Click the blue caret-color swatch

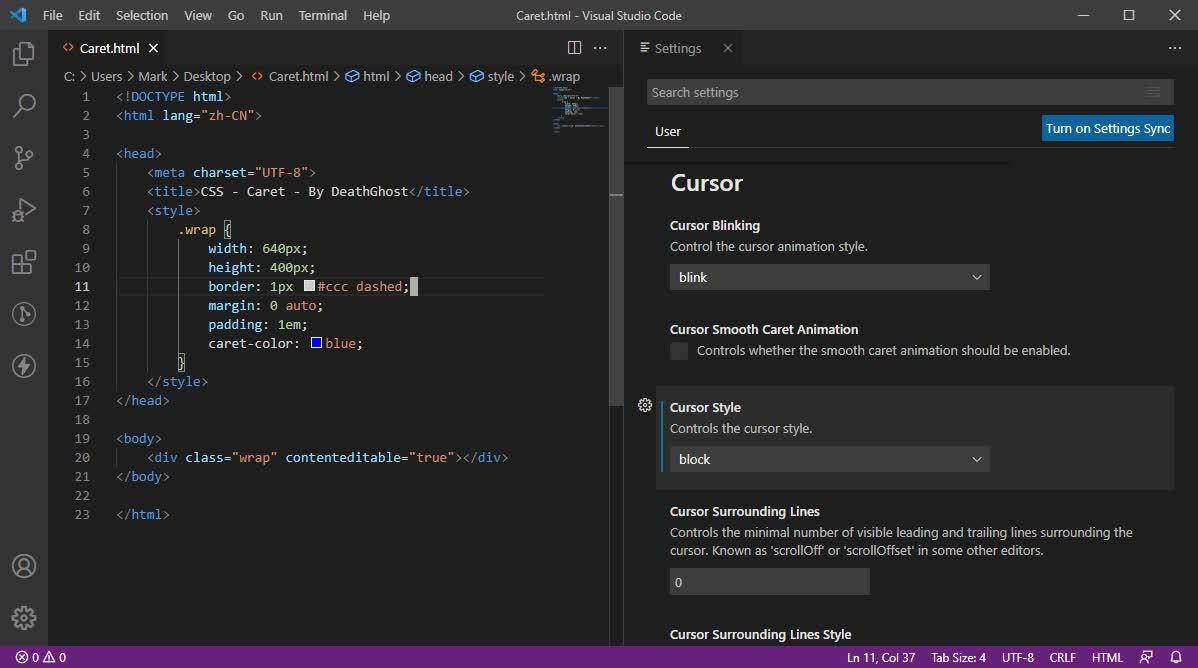click(x=316, y=343)
